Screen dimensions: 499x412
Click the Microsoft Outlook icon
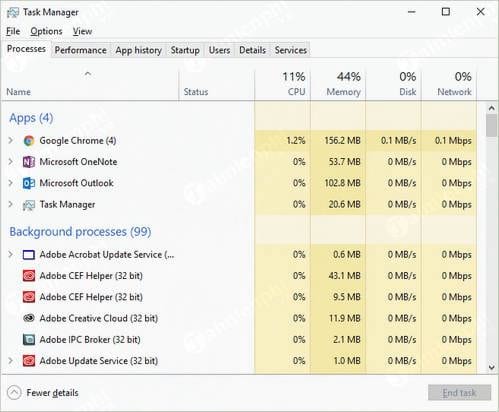(x=29, y=183)
